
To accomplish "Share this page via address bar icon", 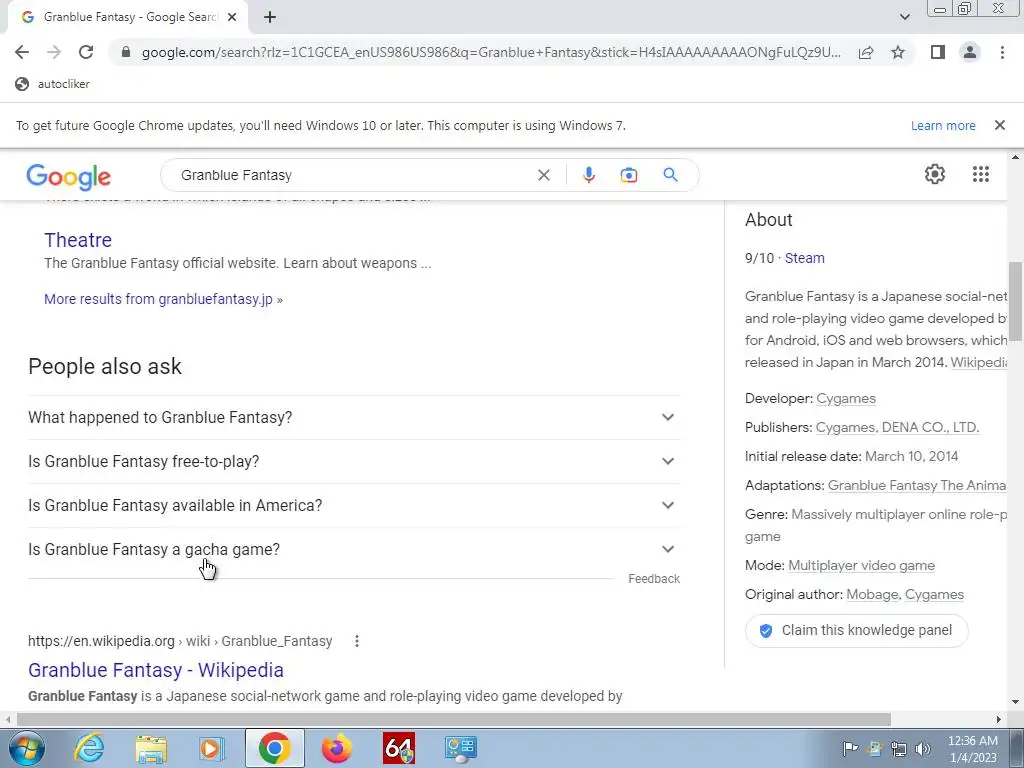I will 866,52.
